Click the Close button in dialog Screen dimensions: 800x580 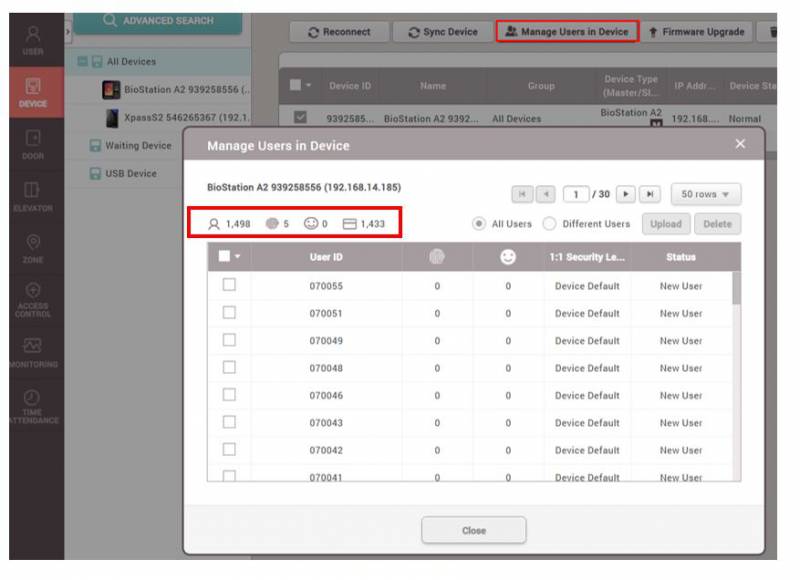(473, 531)
